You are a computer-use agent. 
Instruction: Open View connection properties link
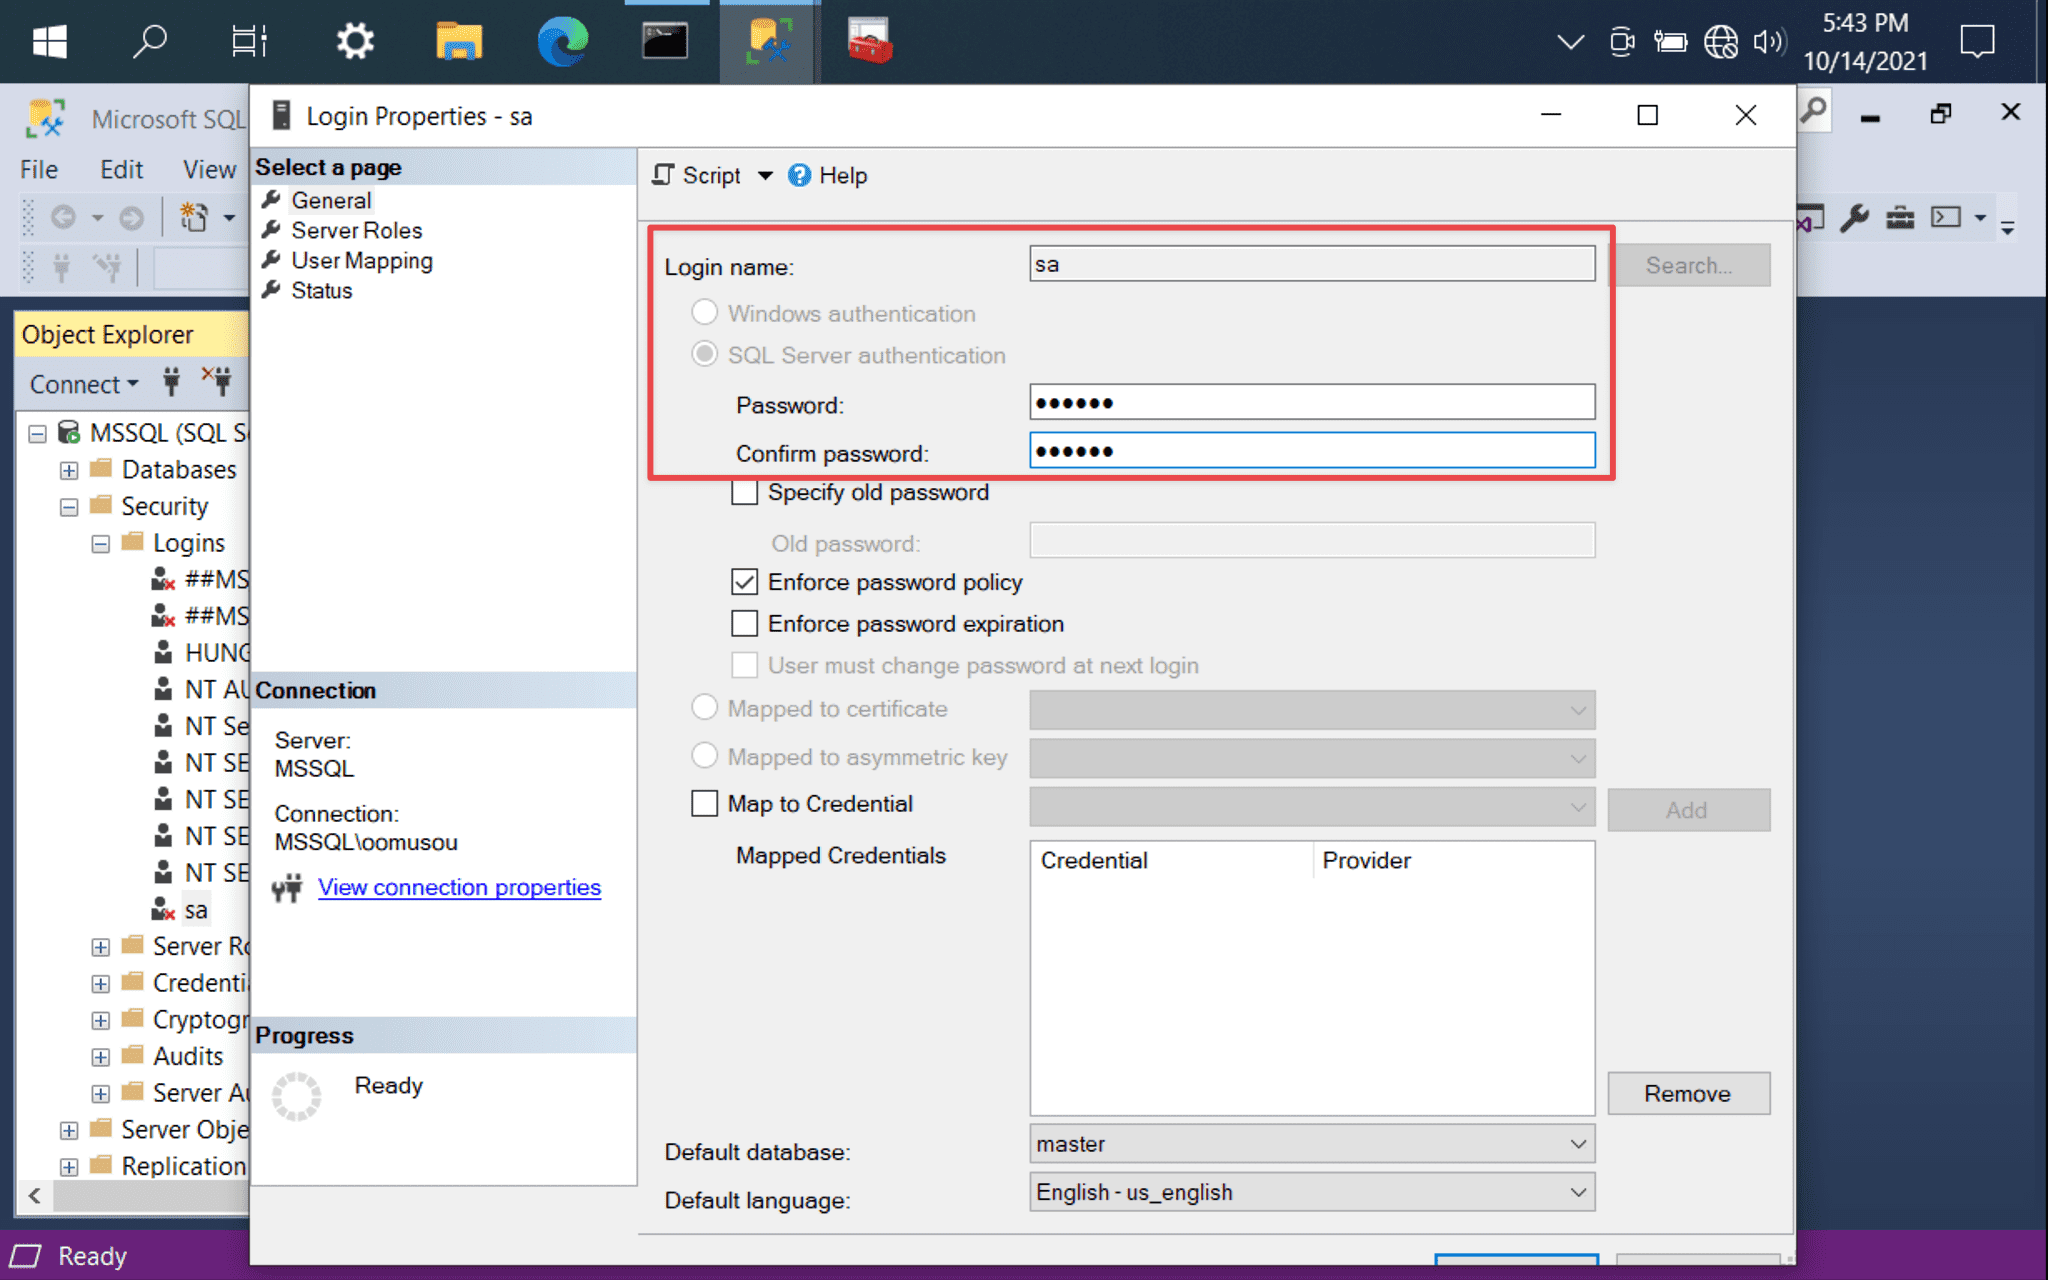pyautogui.click(x=459, y=887)
